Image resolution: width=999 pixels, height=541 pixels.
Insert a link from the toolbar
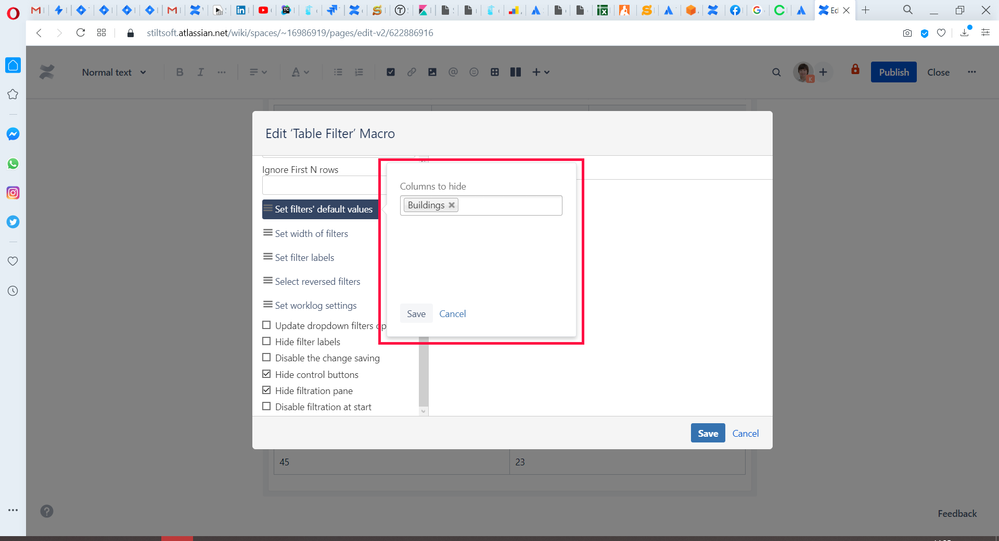412,72
